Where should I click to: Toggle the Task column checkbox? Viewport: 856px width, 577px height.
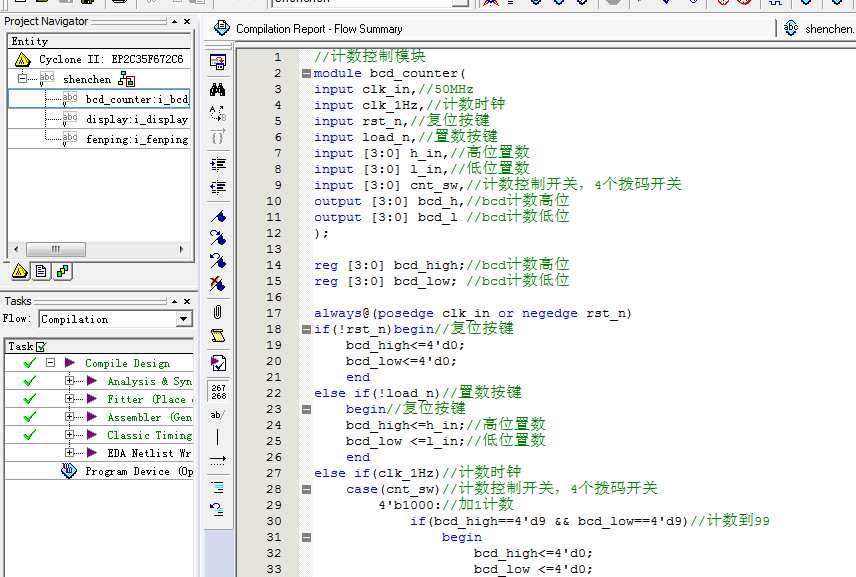(41, 347)
